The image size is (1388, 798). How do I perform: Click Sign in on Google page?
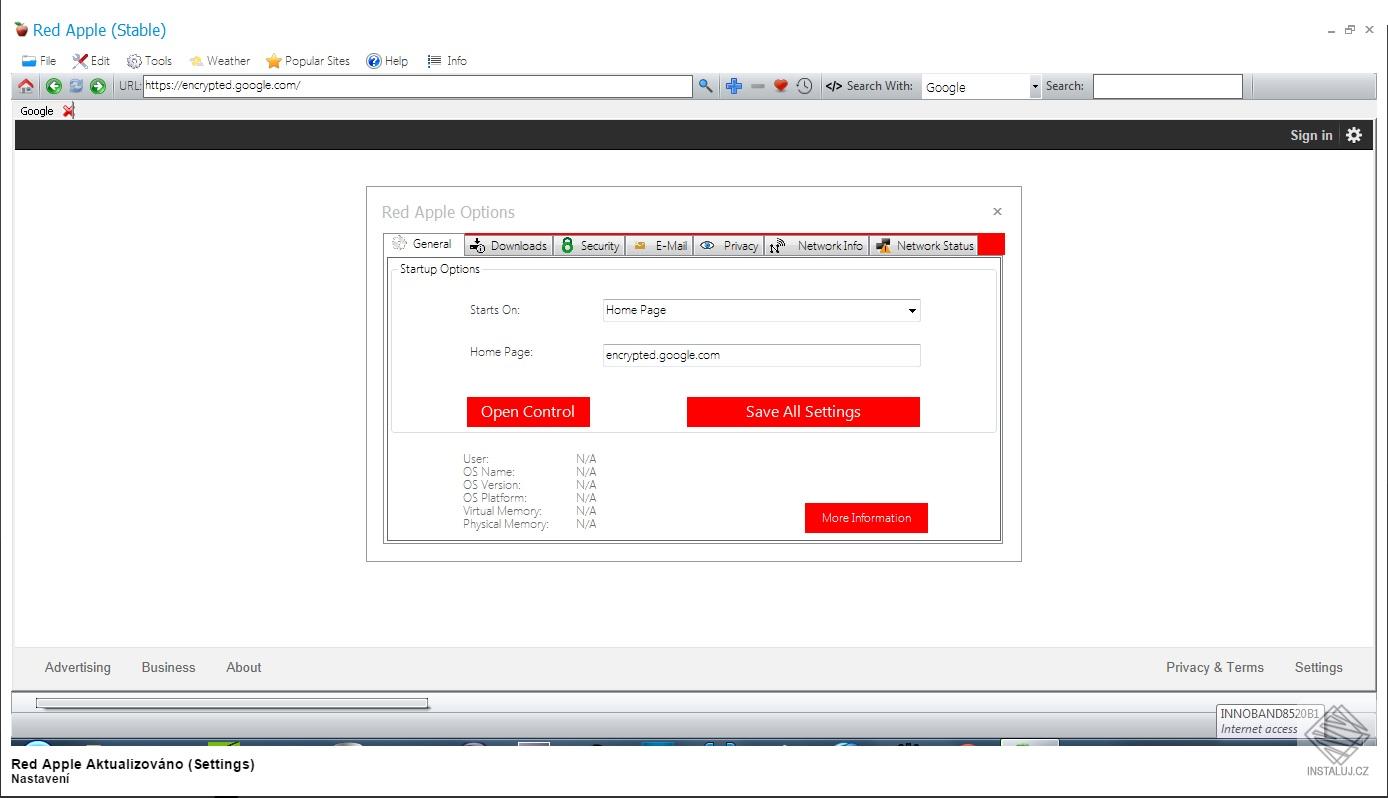click(1311, 135)
